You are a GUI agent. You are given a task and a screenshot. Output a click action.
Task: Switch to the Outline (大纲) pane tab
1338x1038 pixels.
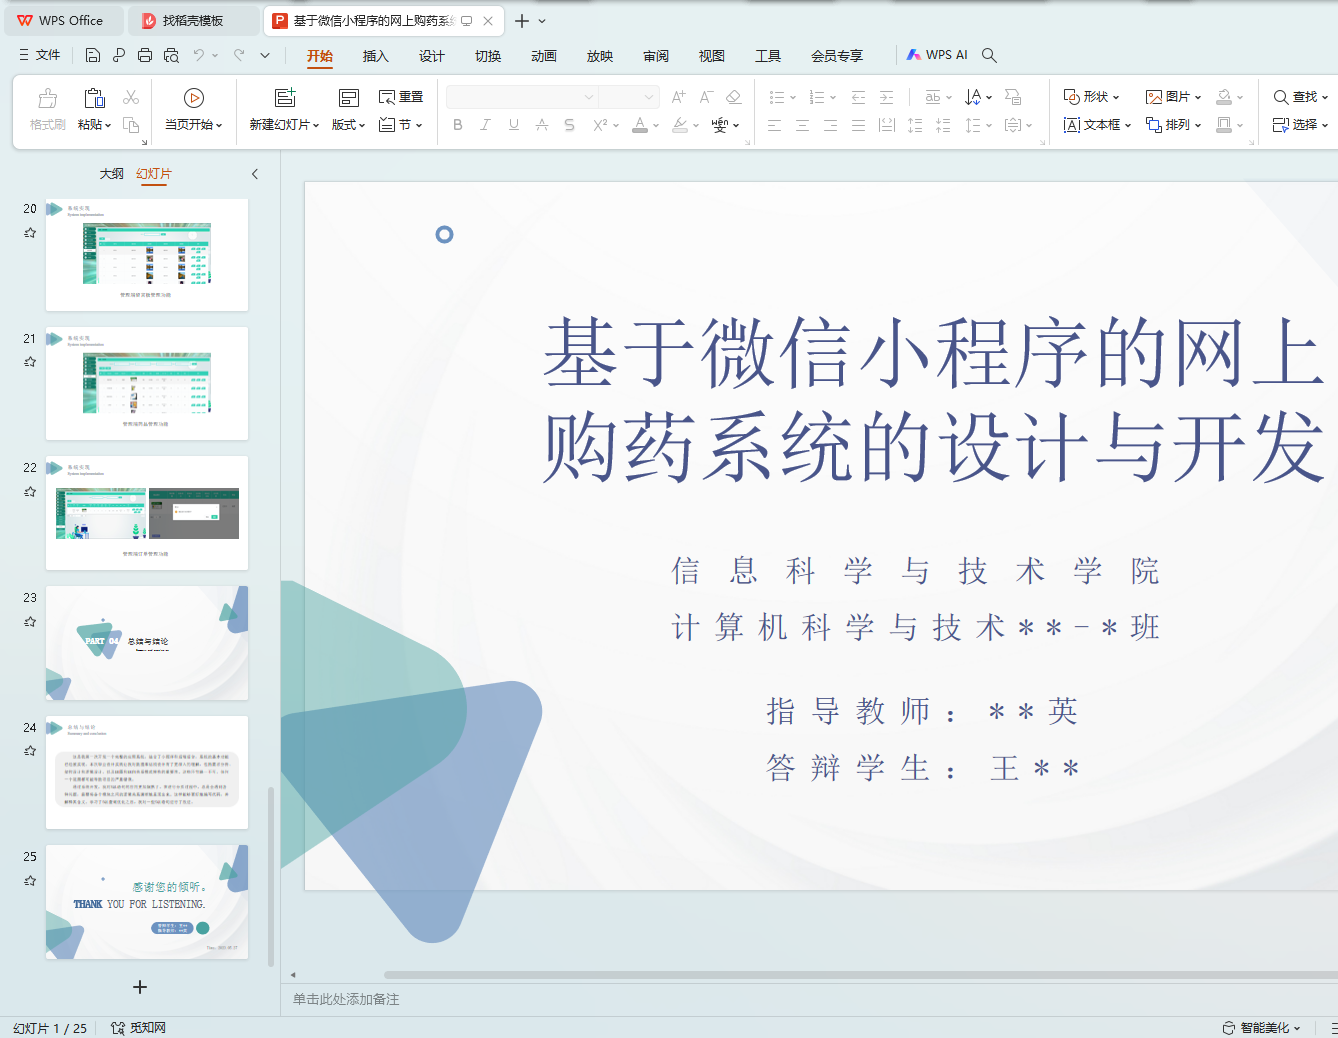[112, 174]
